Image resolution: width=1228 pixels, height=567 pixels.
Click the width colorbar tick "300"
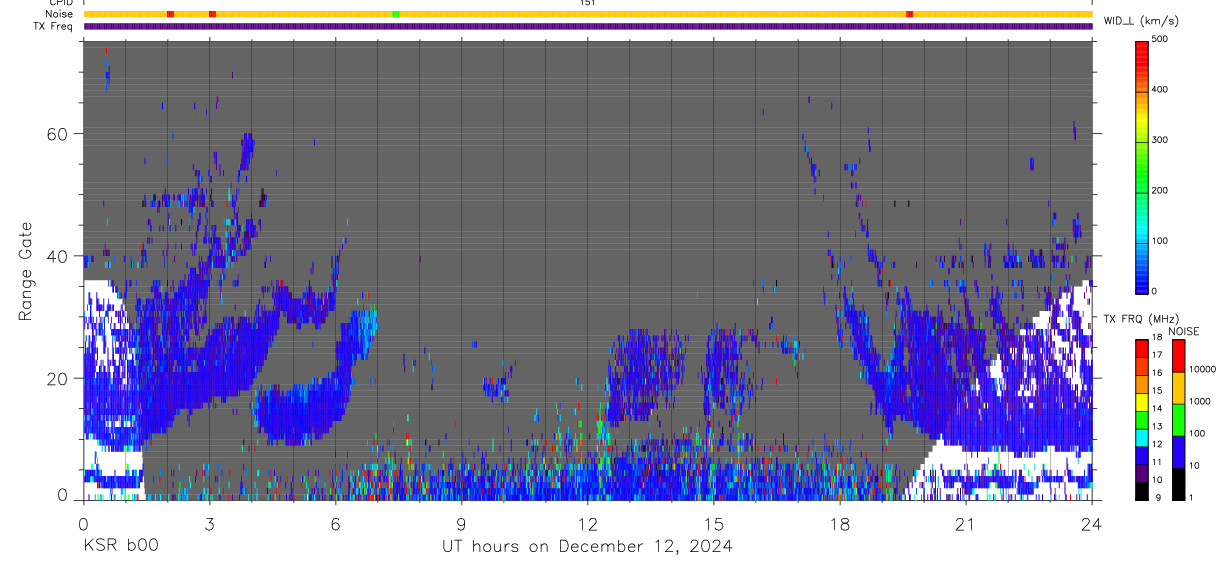[1160, 140]
